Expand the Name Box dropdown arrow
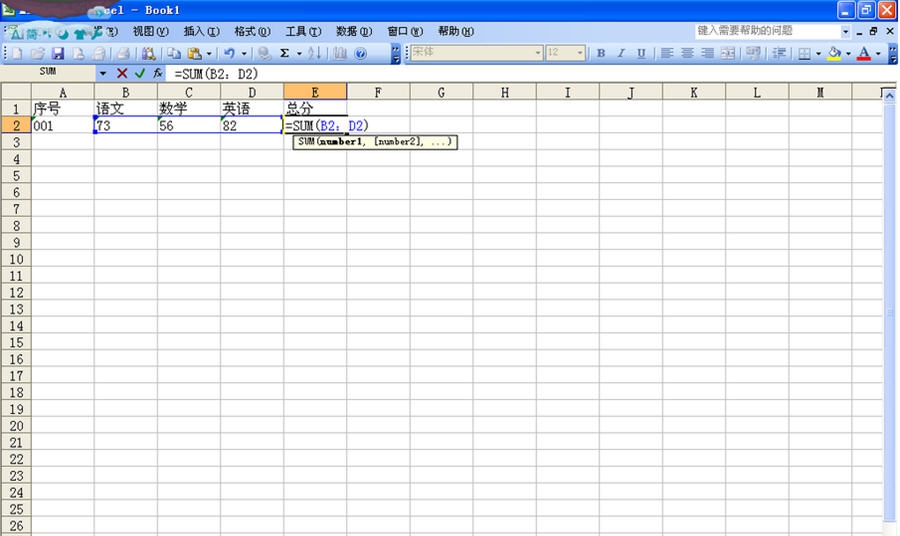 (x=103, y=73)
